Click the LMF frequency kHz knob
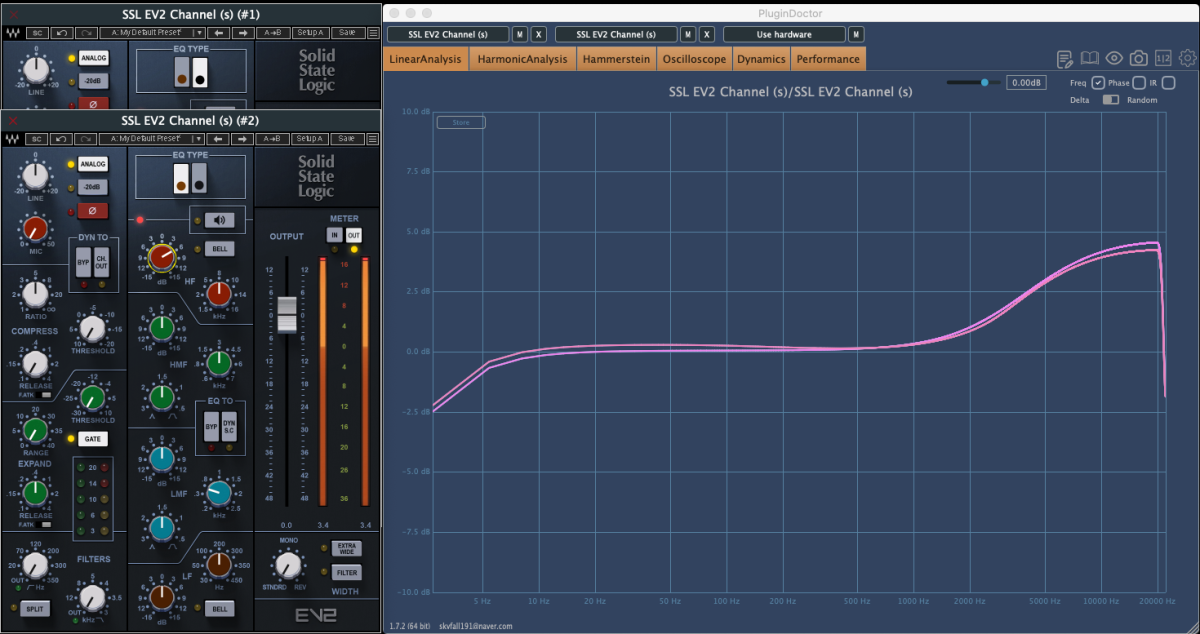This screenshot has width=1200, height=634. click(x=219, y=492)
